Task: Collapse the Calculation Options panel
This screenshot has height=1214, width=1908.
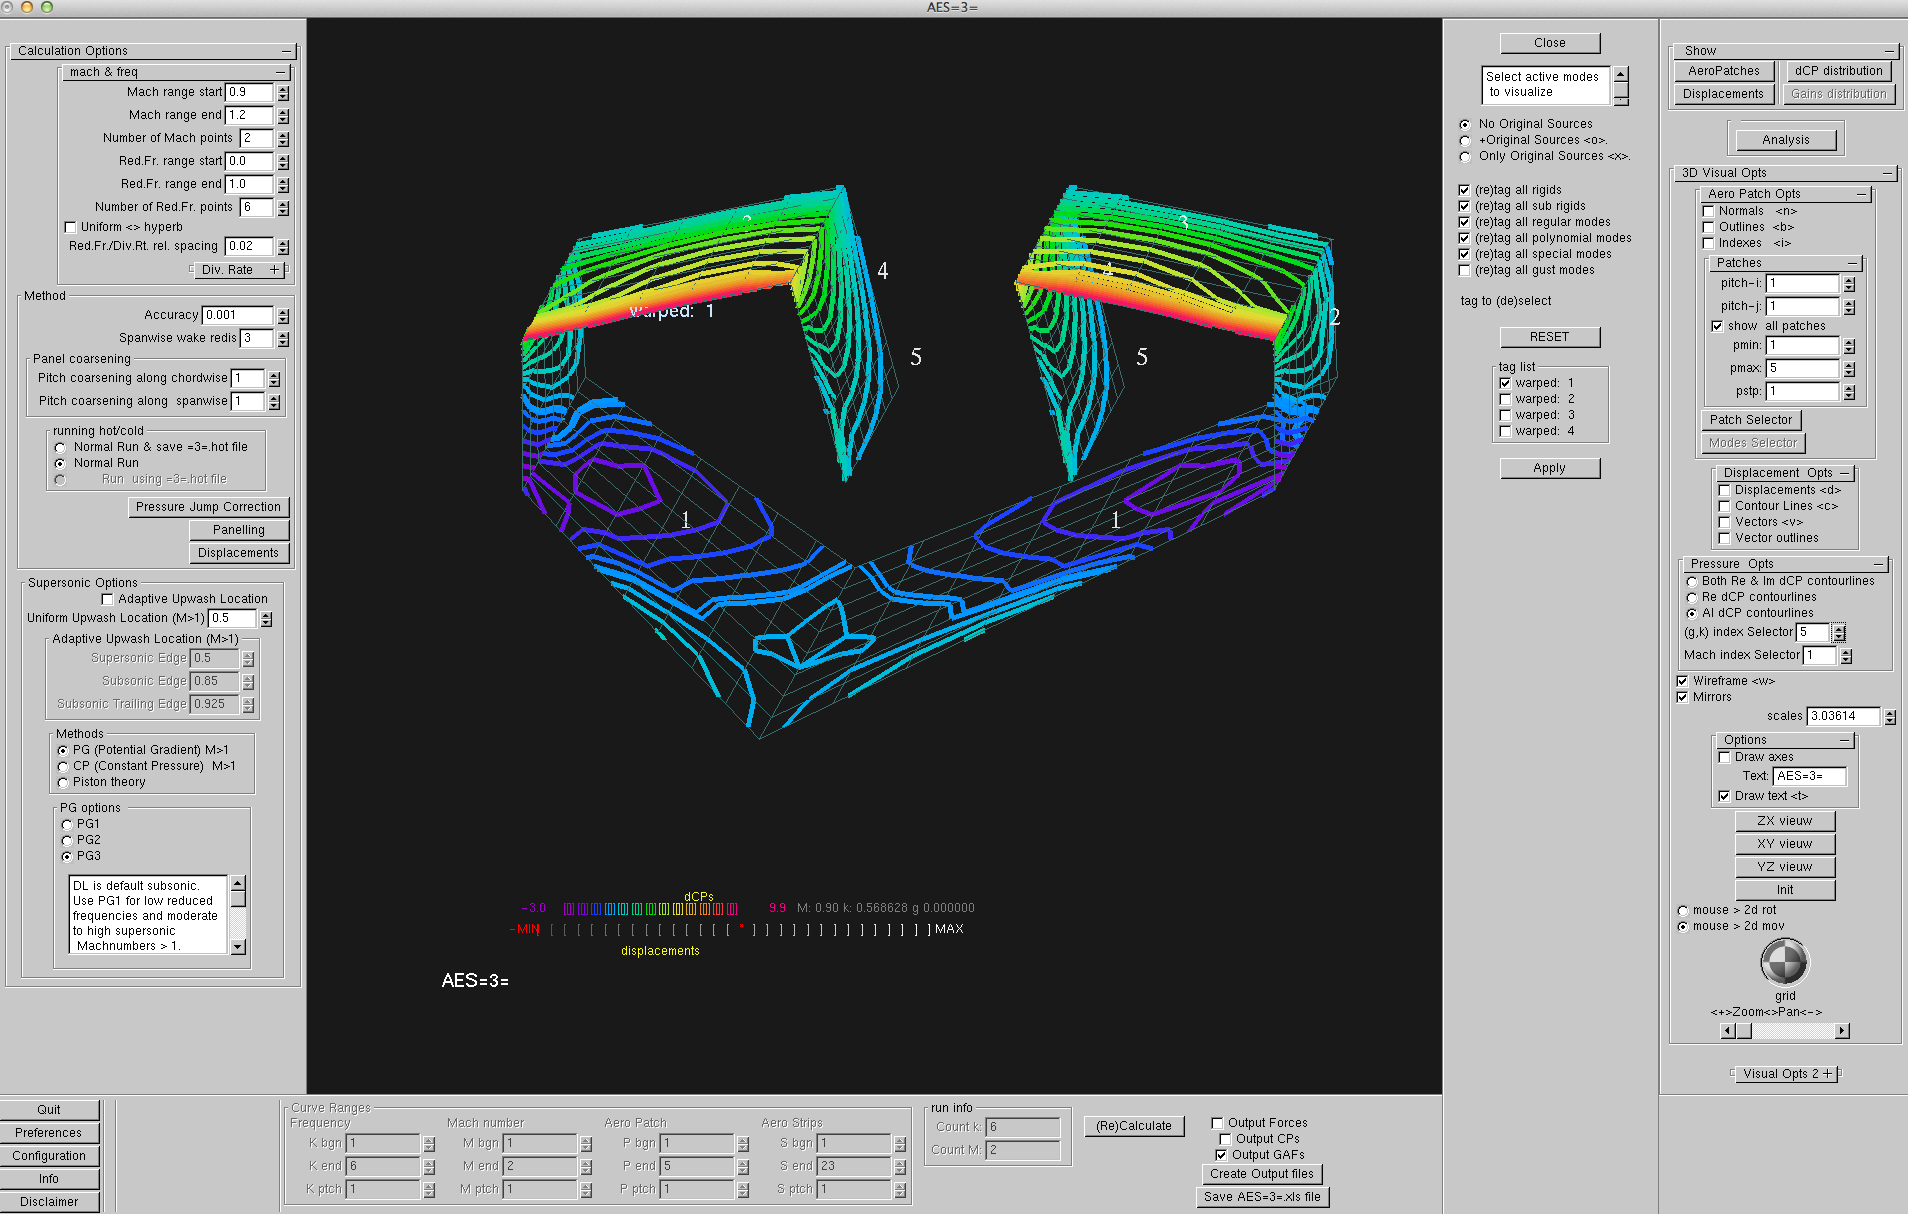Action: pyautogui.click(x=287, y=51)
